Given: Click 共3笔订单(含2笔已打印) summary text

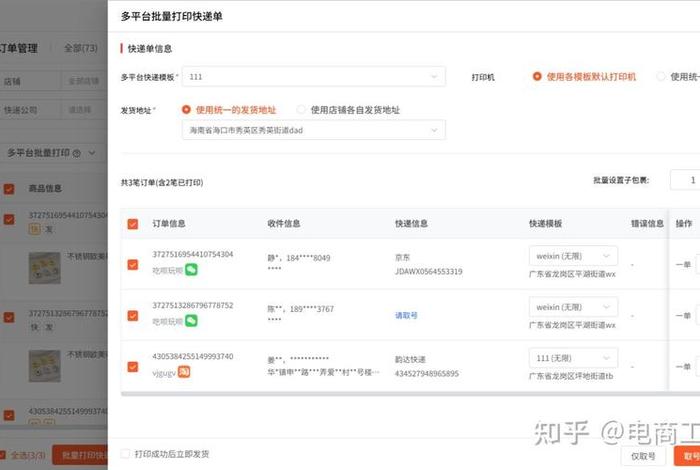Looking at the screenshot, I should 162,182.
